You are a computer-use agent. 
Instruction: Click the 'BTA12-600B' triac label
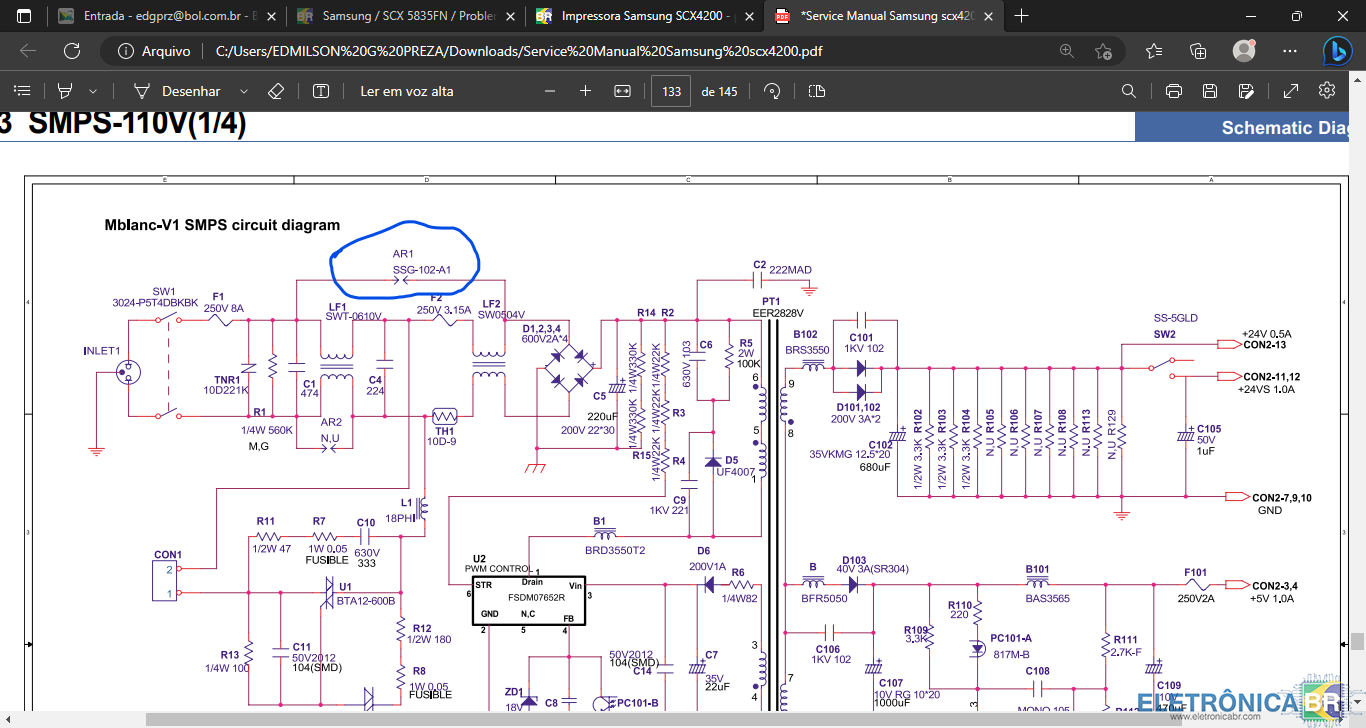[368, 601]
